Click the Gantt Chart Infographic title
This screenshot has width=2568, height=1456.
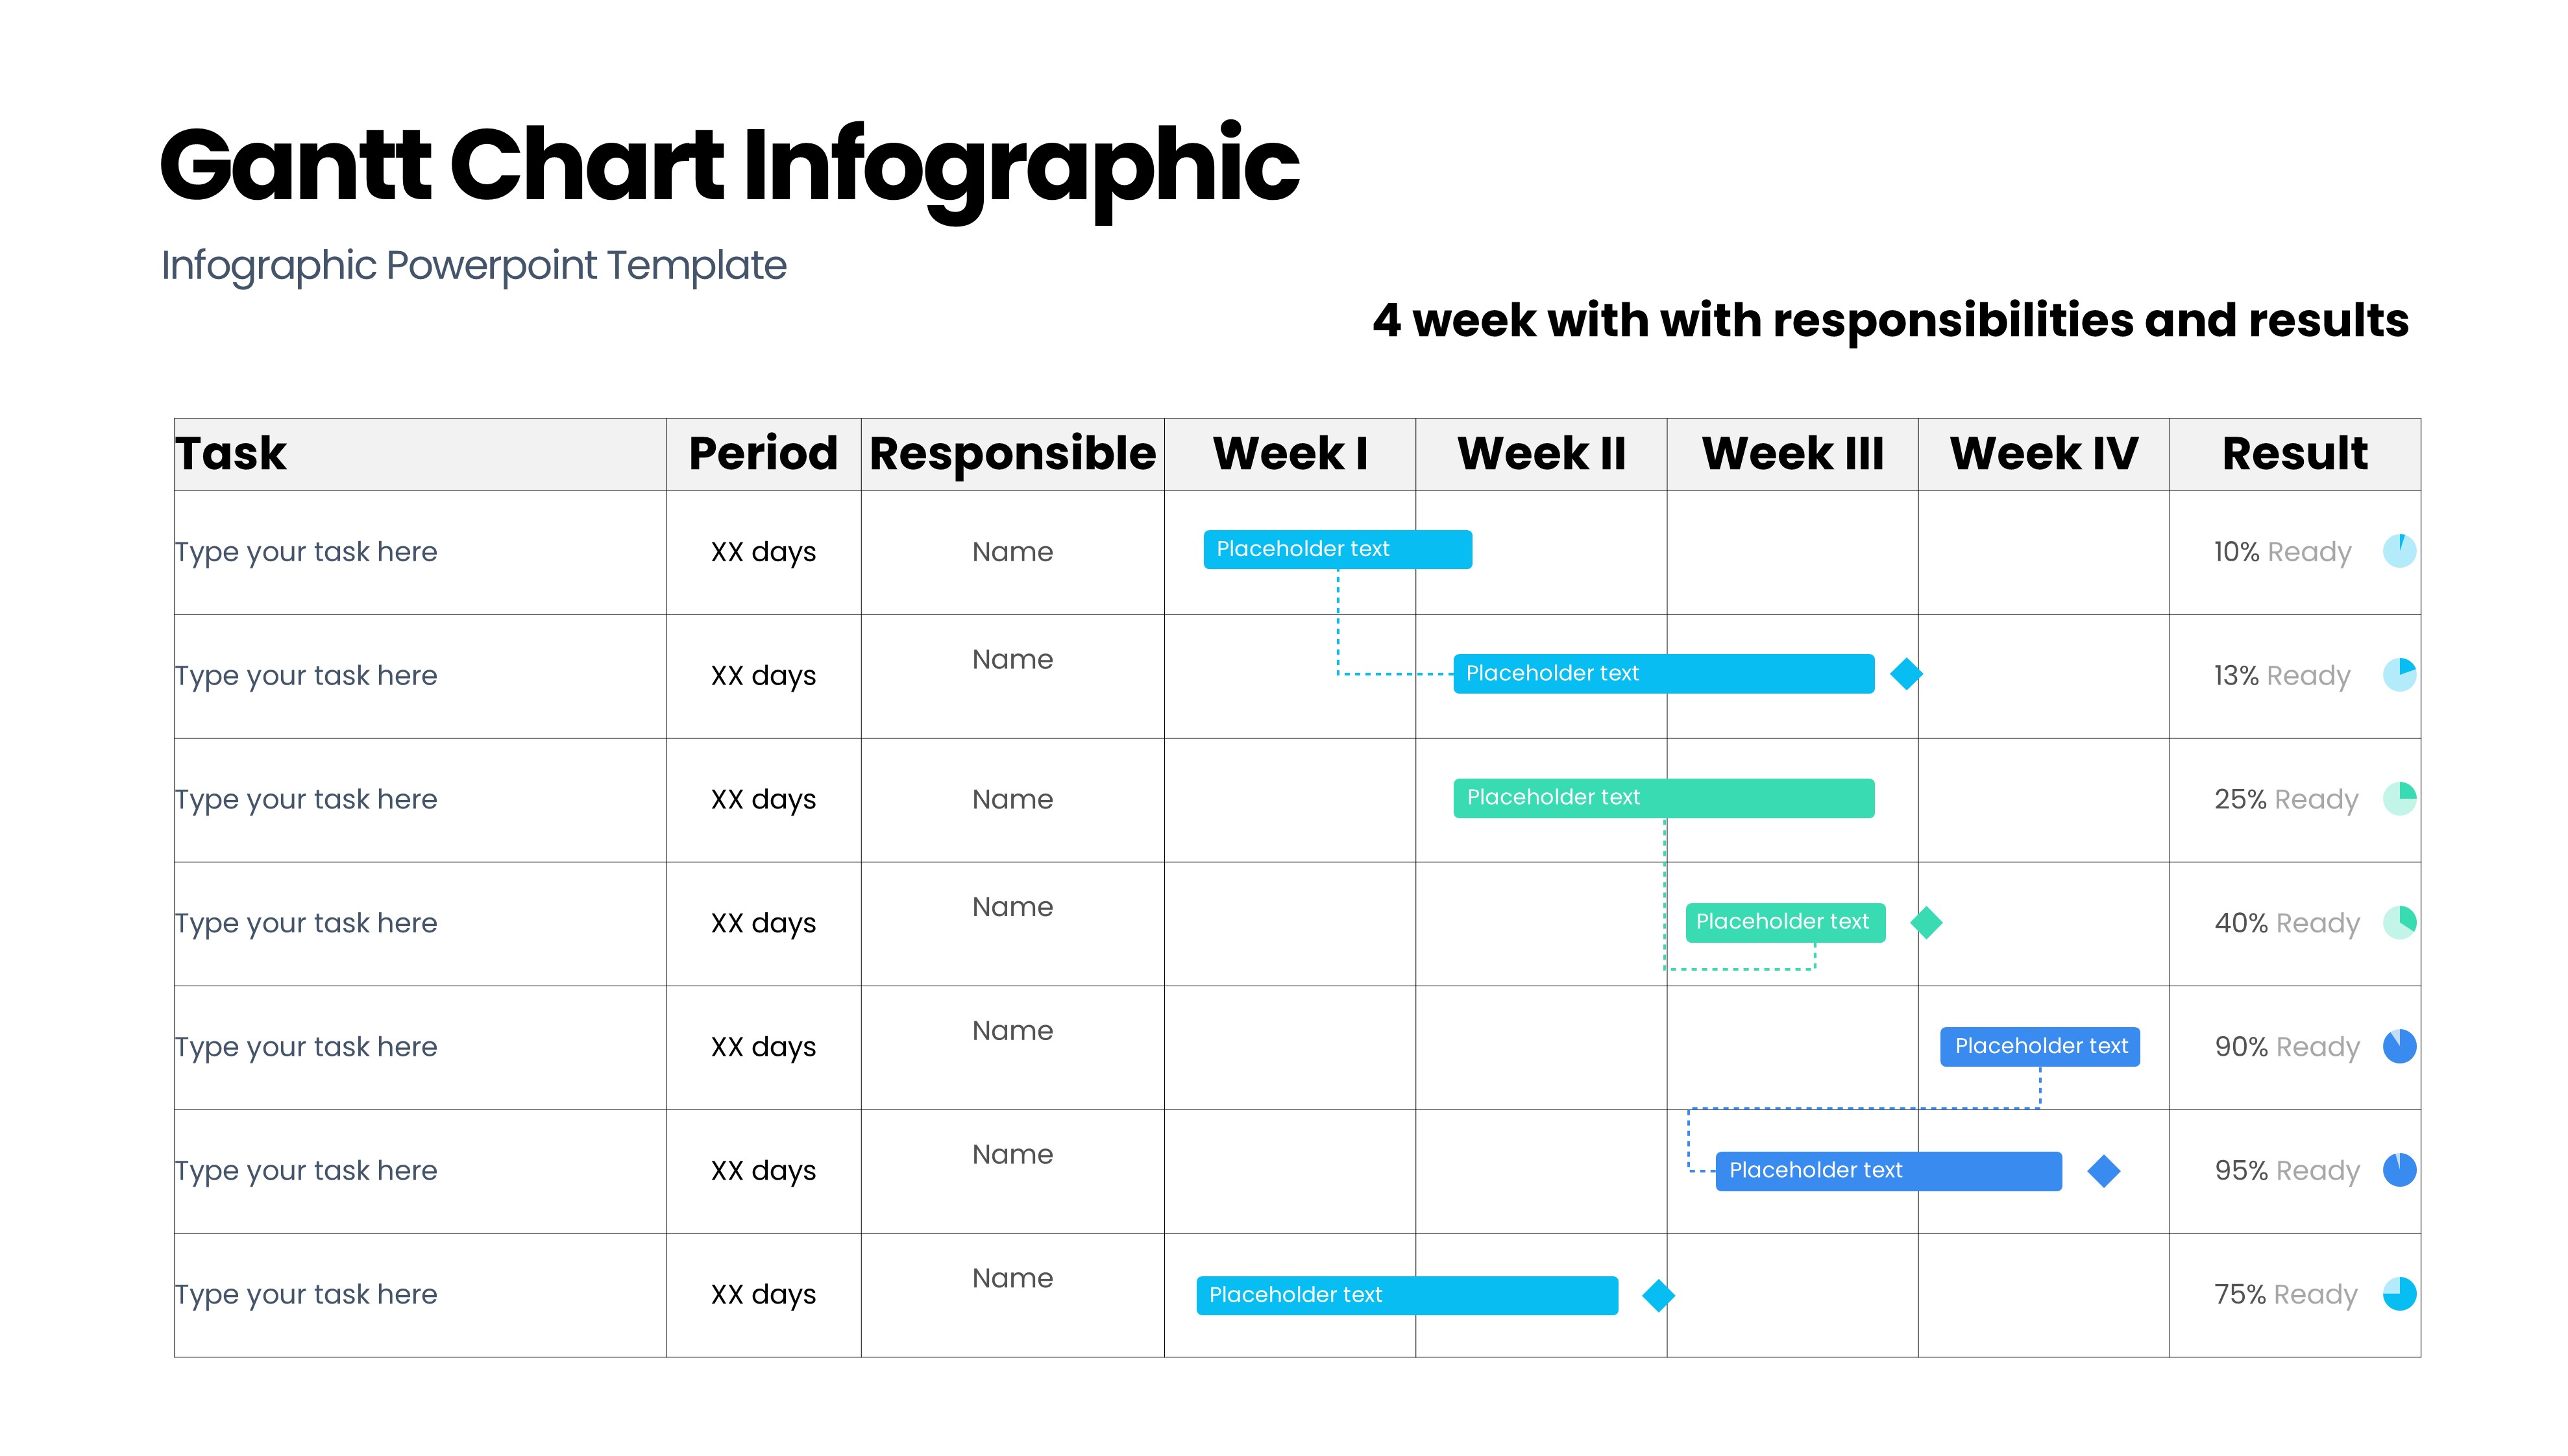729,166
